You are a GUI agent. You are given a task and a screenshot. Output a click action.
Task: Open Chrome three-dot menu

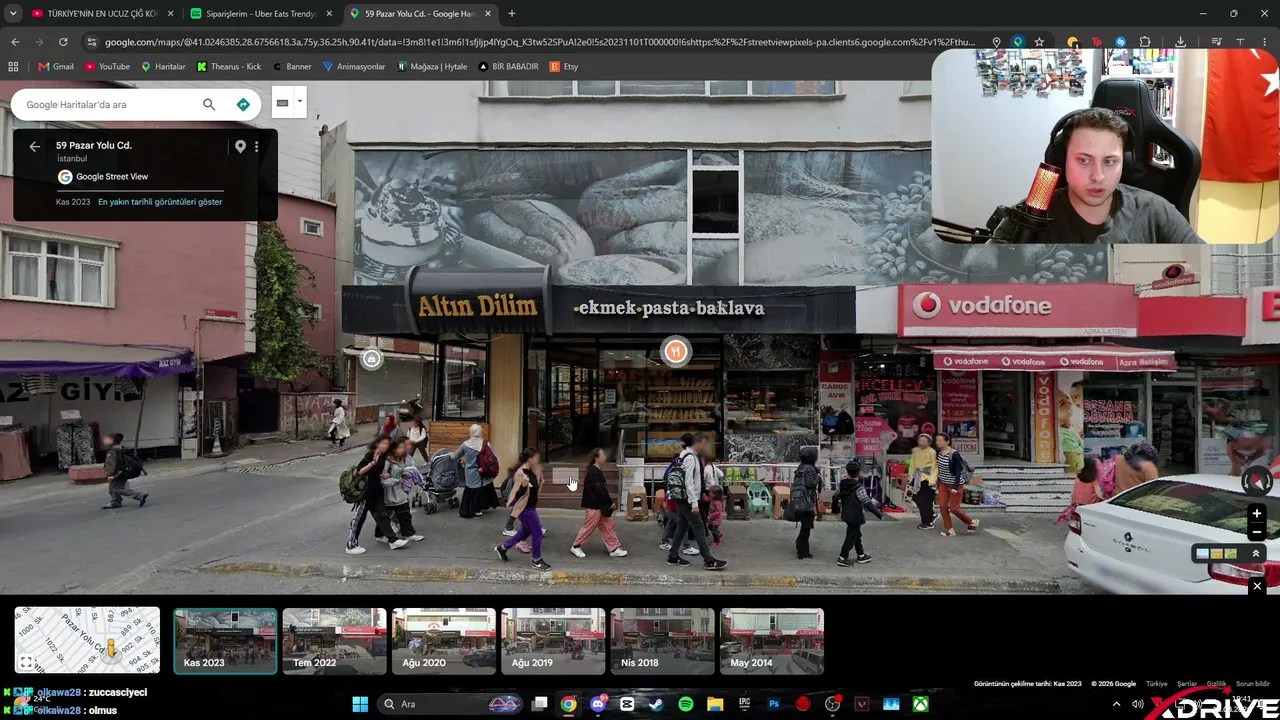coord(1264,42)
